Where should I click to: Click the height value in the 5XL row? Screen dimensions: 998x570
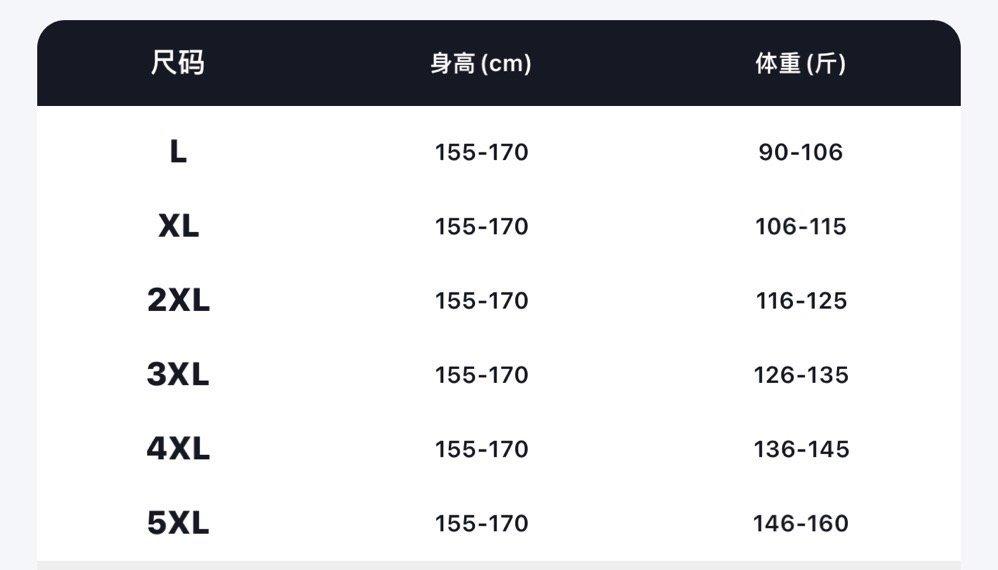[x=481, y=524]
